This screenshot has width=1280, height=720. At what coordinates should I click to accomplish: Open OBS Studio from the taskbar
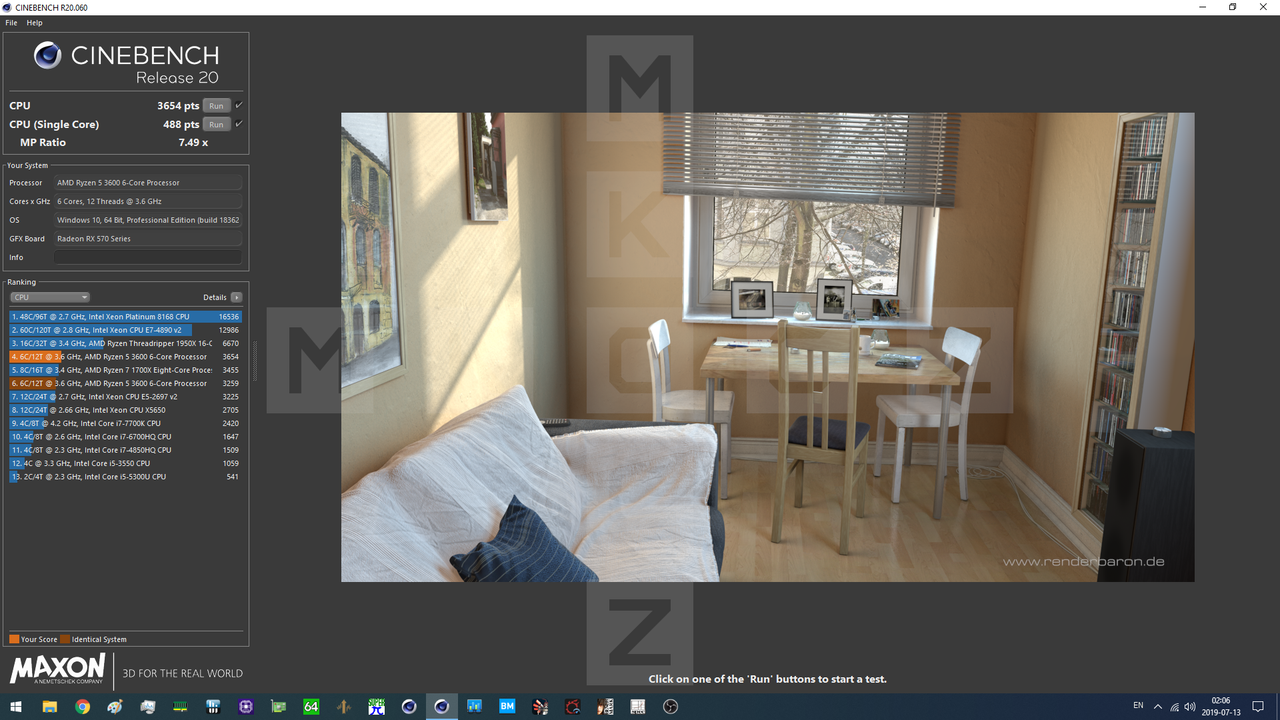[671, 706]
